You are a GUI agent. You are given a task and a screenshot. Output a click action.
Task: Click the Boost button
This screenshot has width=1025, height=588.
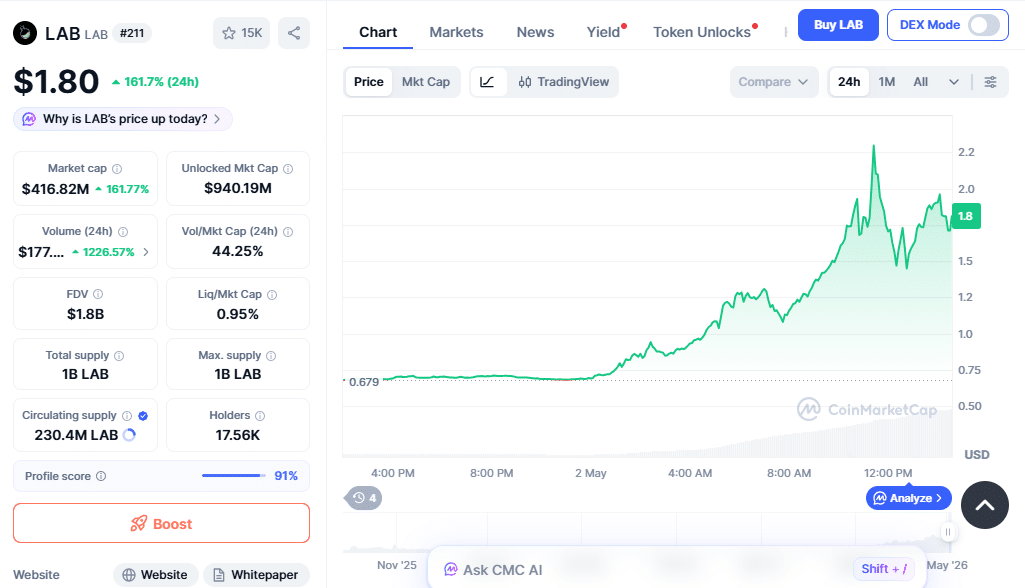coord(161,523)
